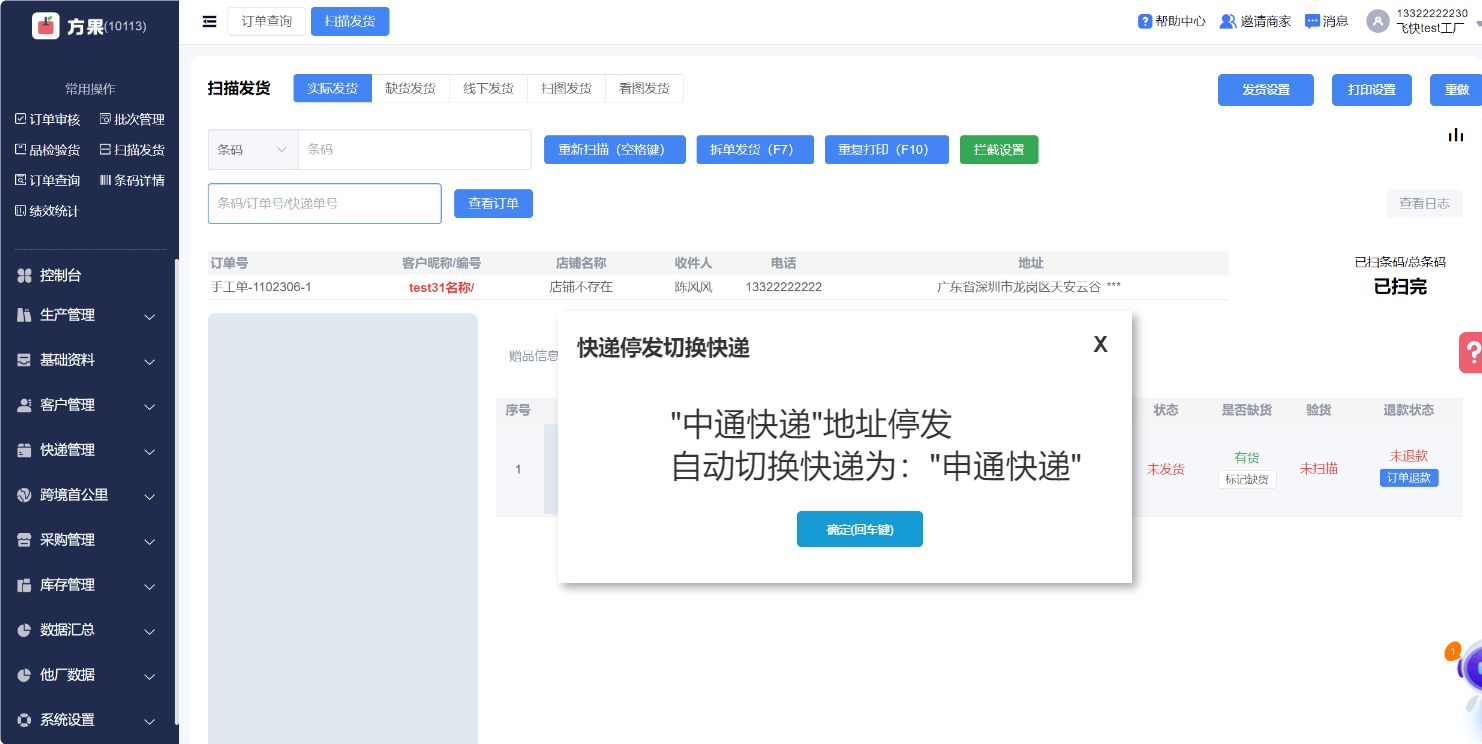
Task: Click the 方果 logo icon
Action: point(46,26)
